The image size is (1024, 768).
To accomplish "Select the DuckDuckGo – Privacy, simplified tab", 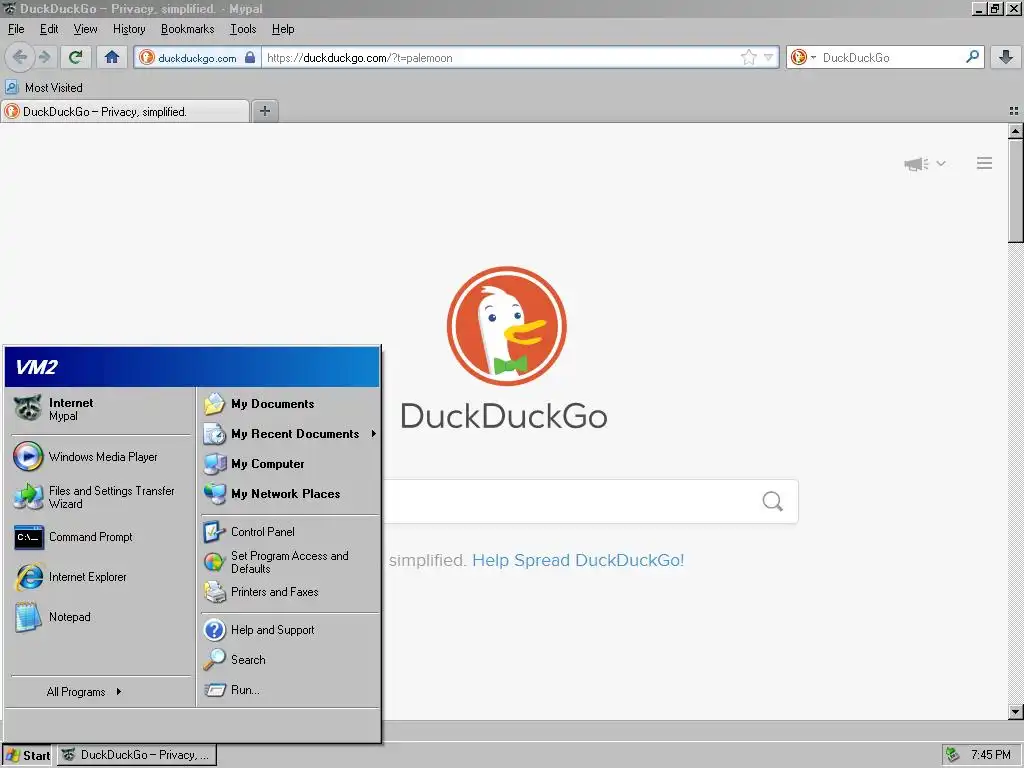I will [x=125, y=112].
